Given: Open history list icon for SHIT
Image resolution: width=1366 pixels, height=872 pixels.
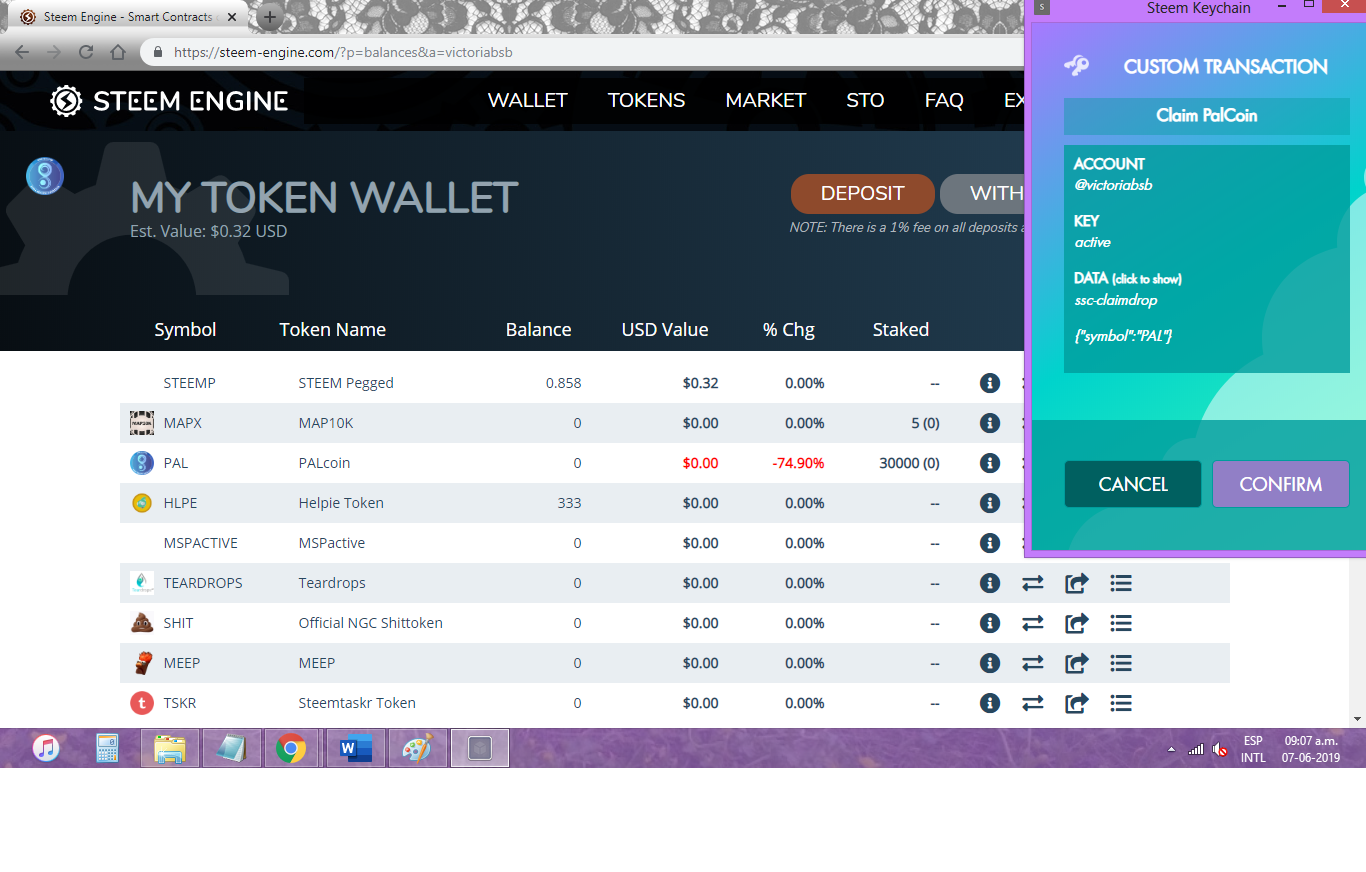Looking at the screenshot, I should [1121, 623].
